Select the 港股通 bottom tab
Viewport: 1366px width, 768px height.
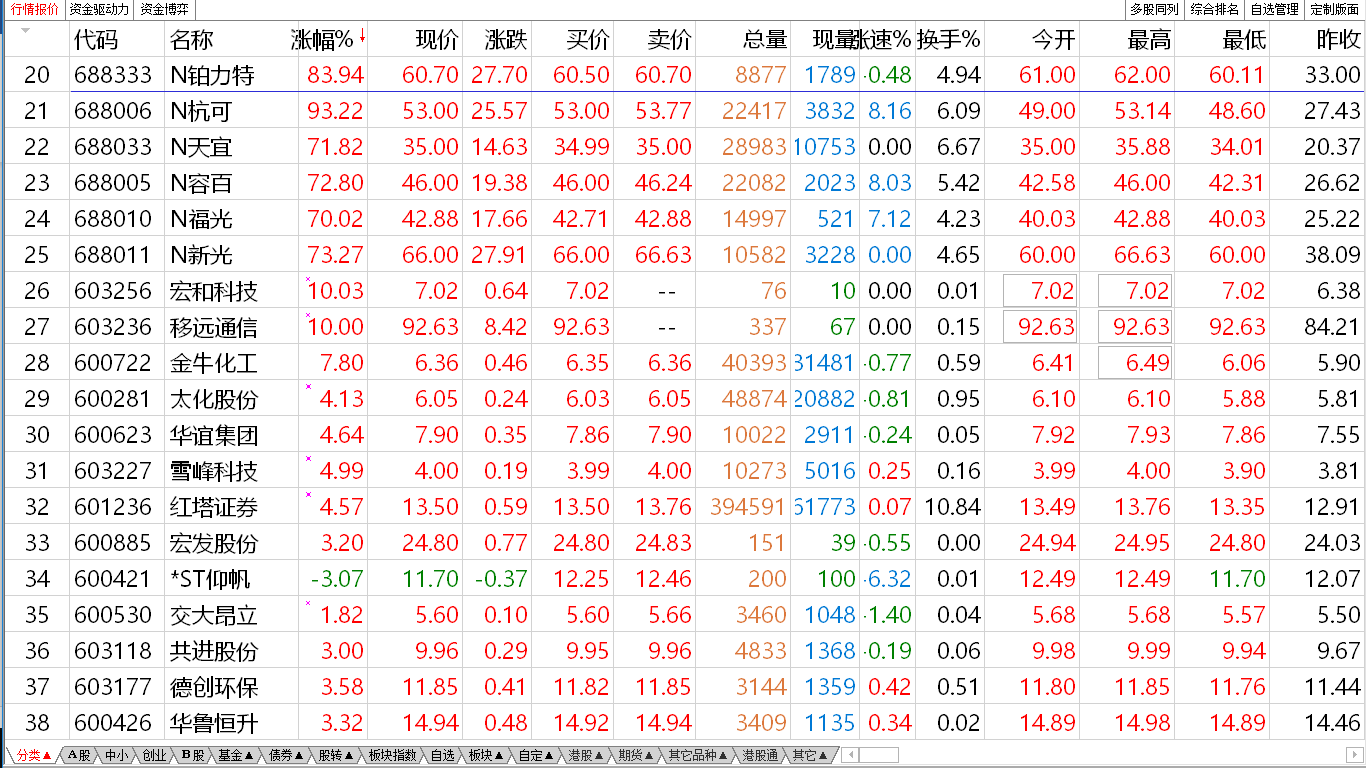[761, 755]
